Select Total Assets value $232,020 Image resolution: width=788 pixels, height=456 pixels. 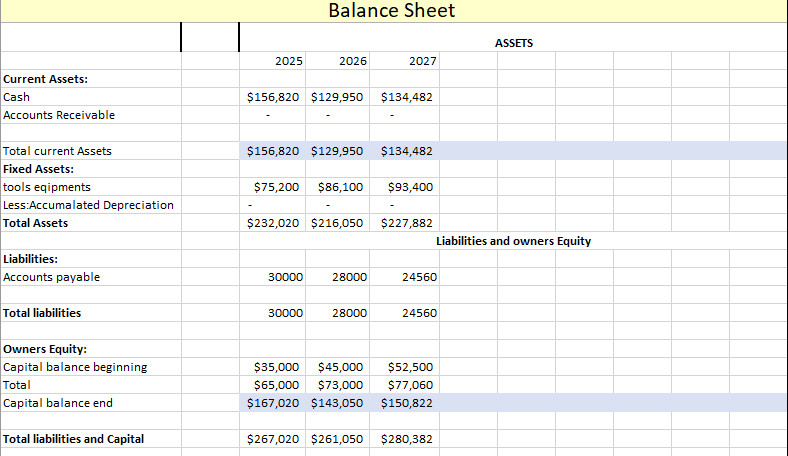tap(274, 223)
